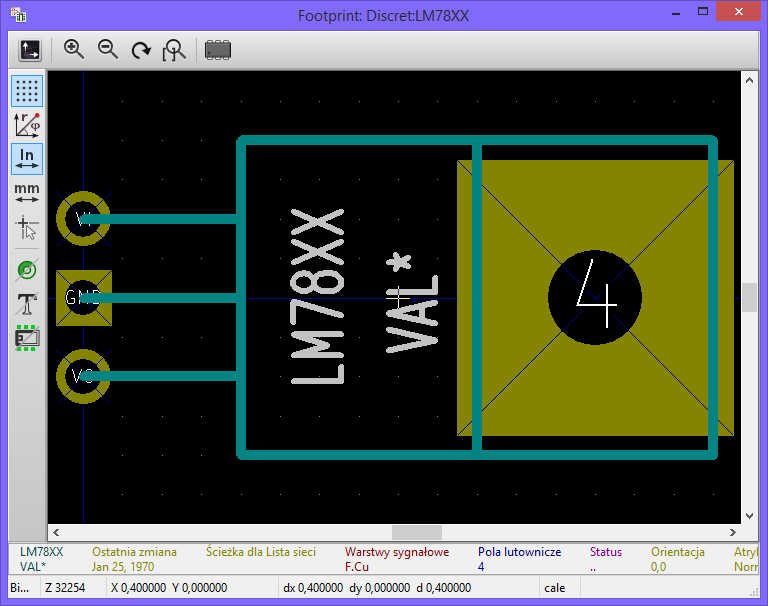Toggle polar coordinates display

(27, 124)
